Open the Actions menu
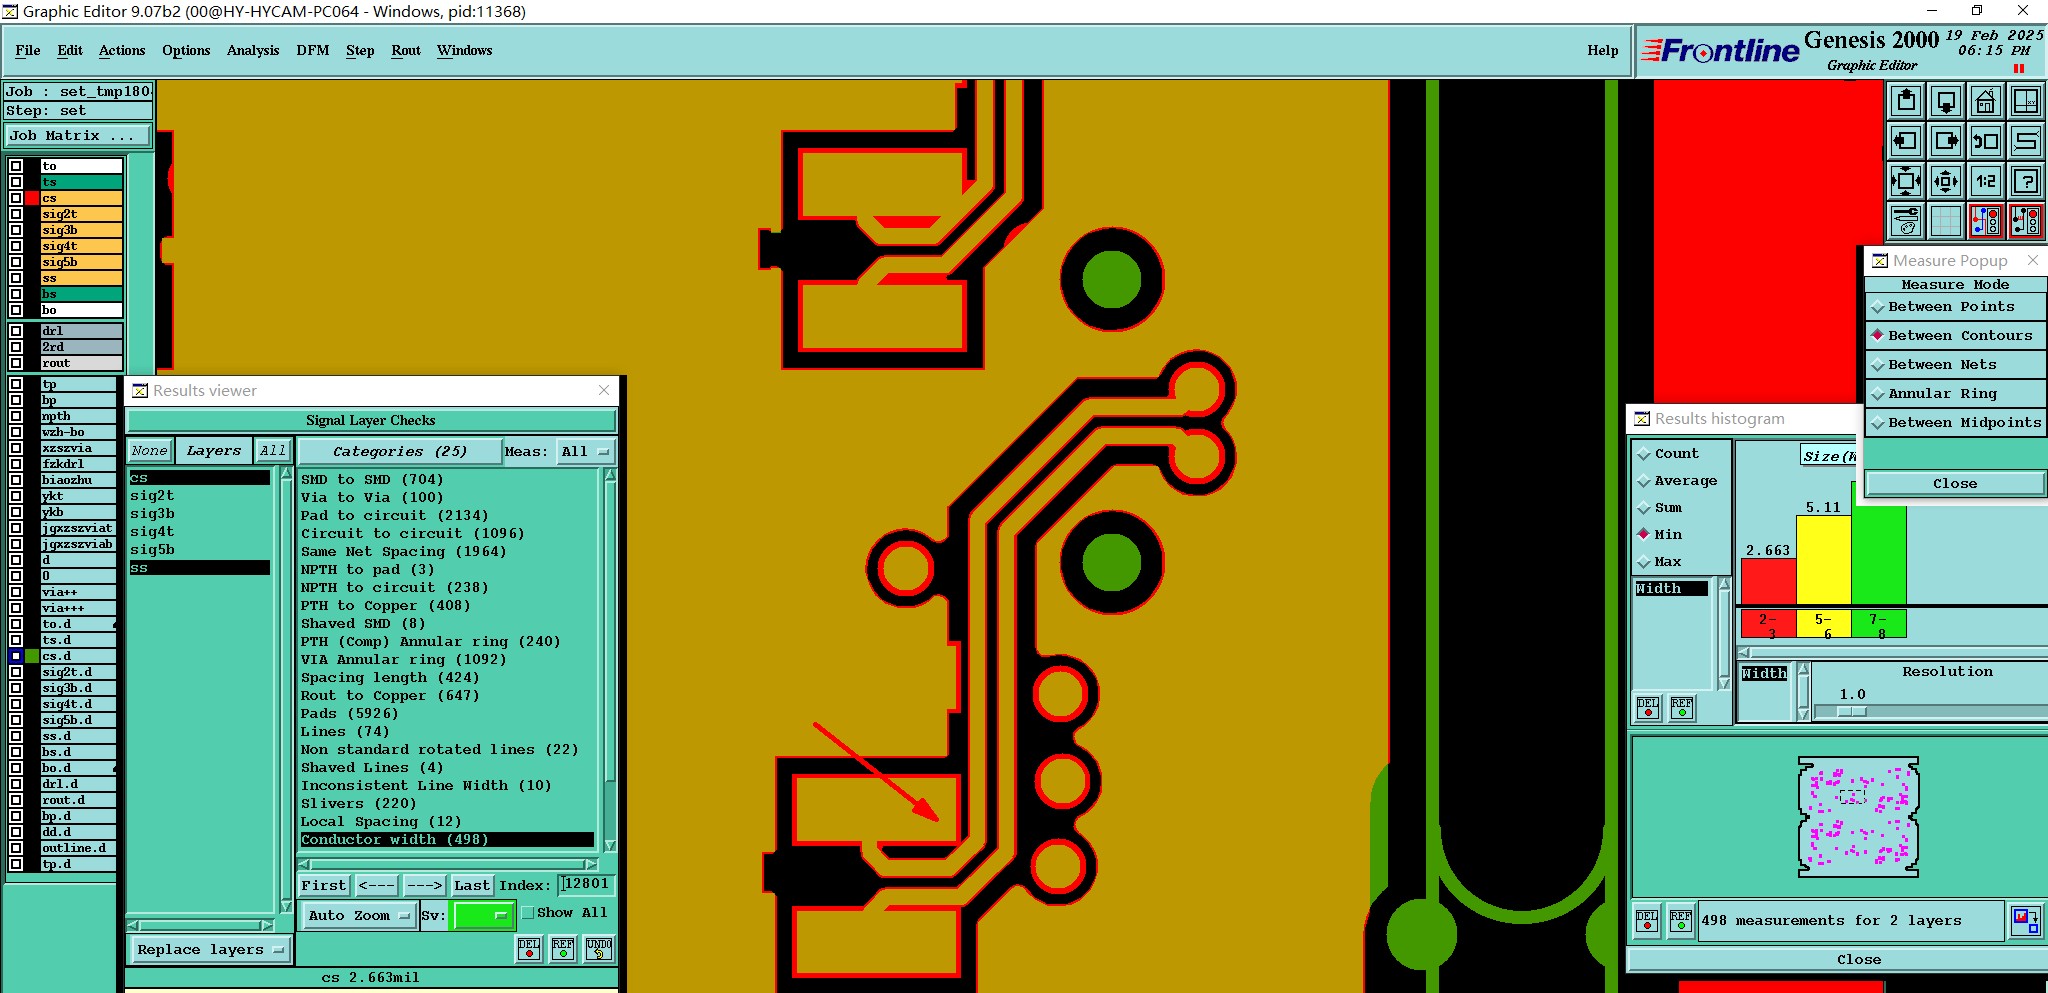 (x=121, y=50)
